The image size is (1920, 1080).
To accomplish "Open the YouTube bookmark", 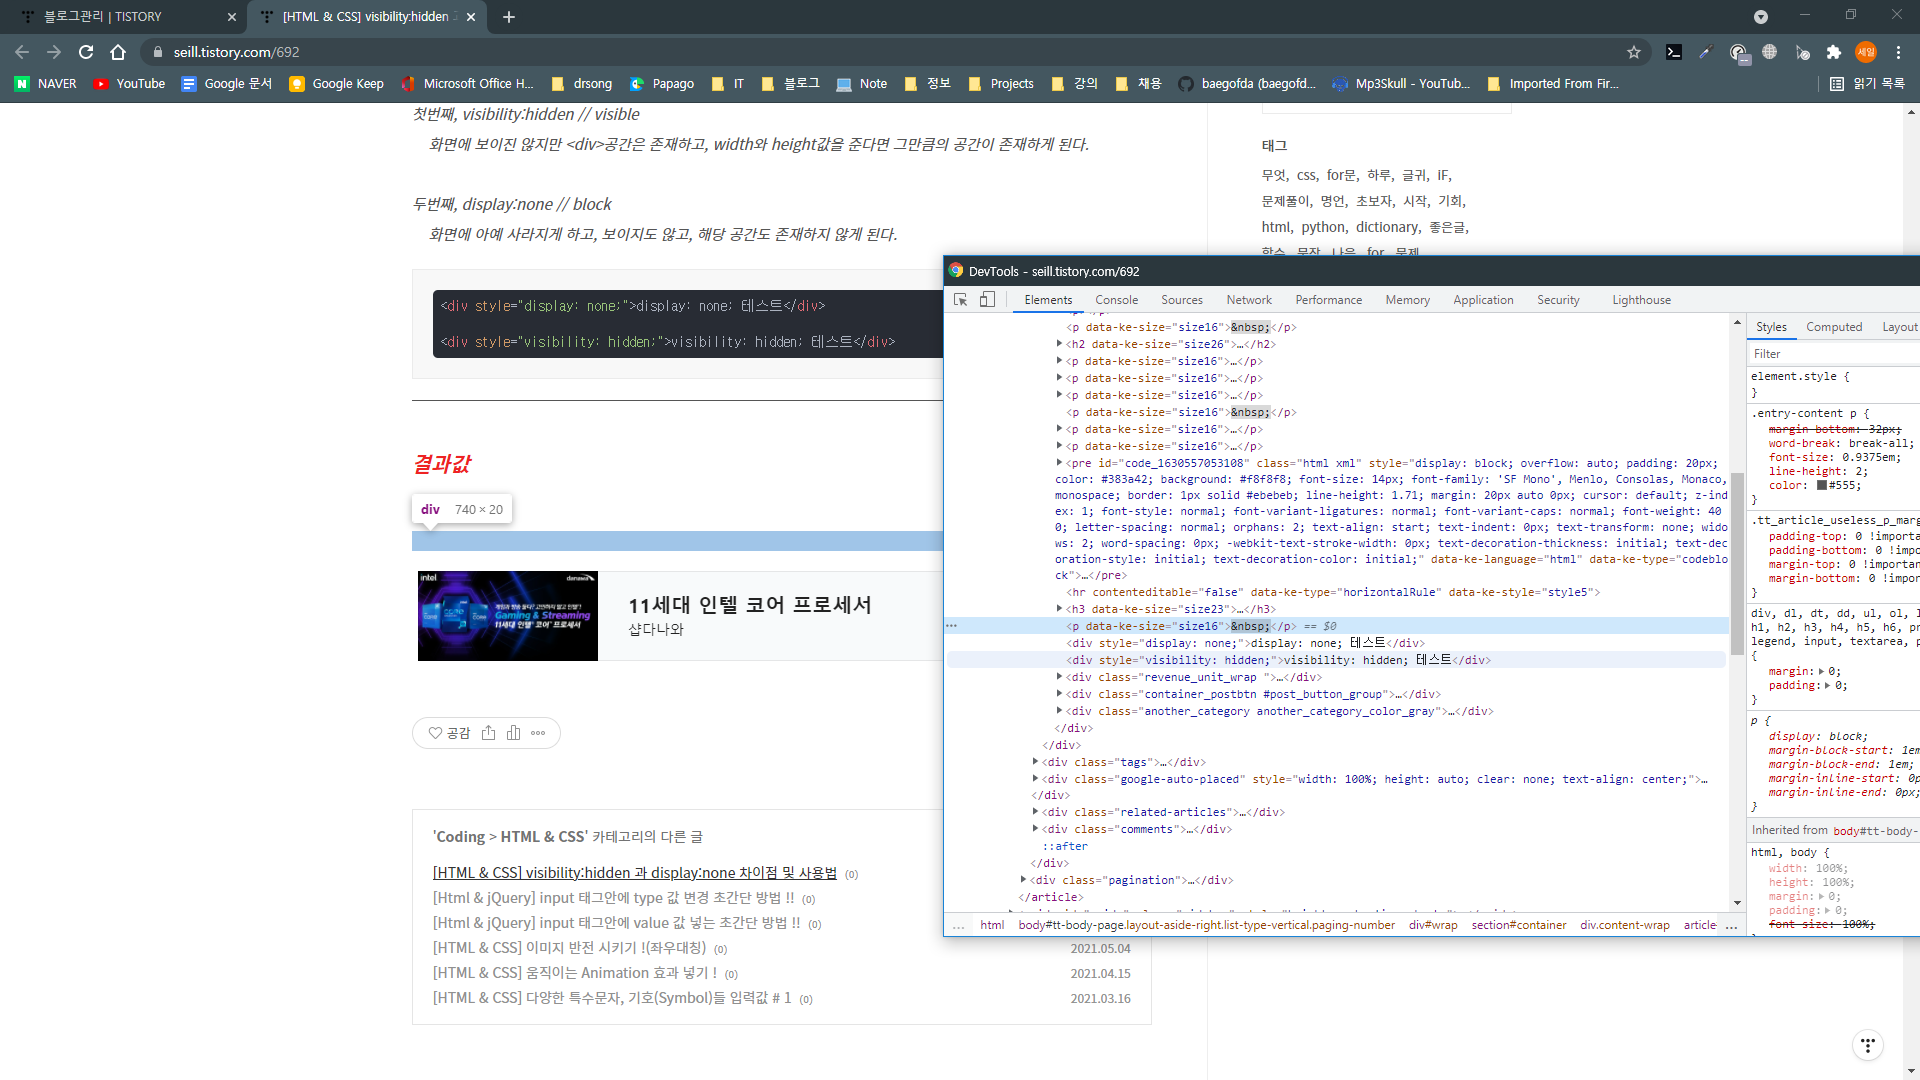I will 129,84.
